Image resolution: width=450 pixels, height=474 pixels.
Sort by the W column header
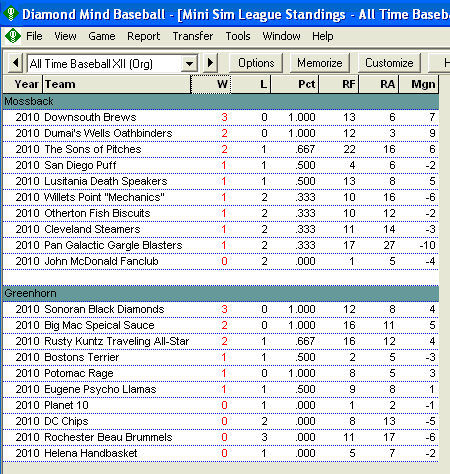coord(211,84)
